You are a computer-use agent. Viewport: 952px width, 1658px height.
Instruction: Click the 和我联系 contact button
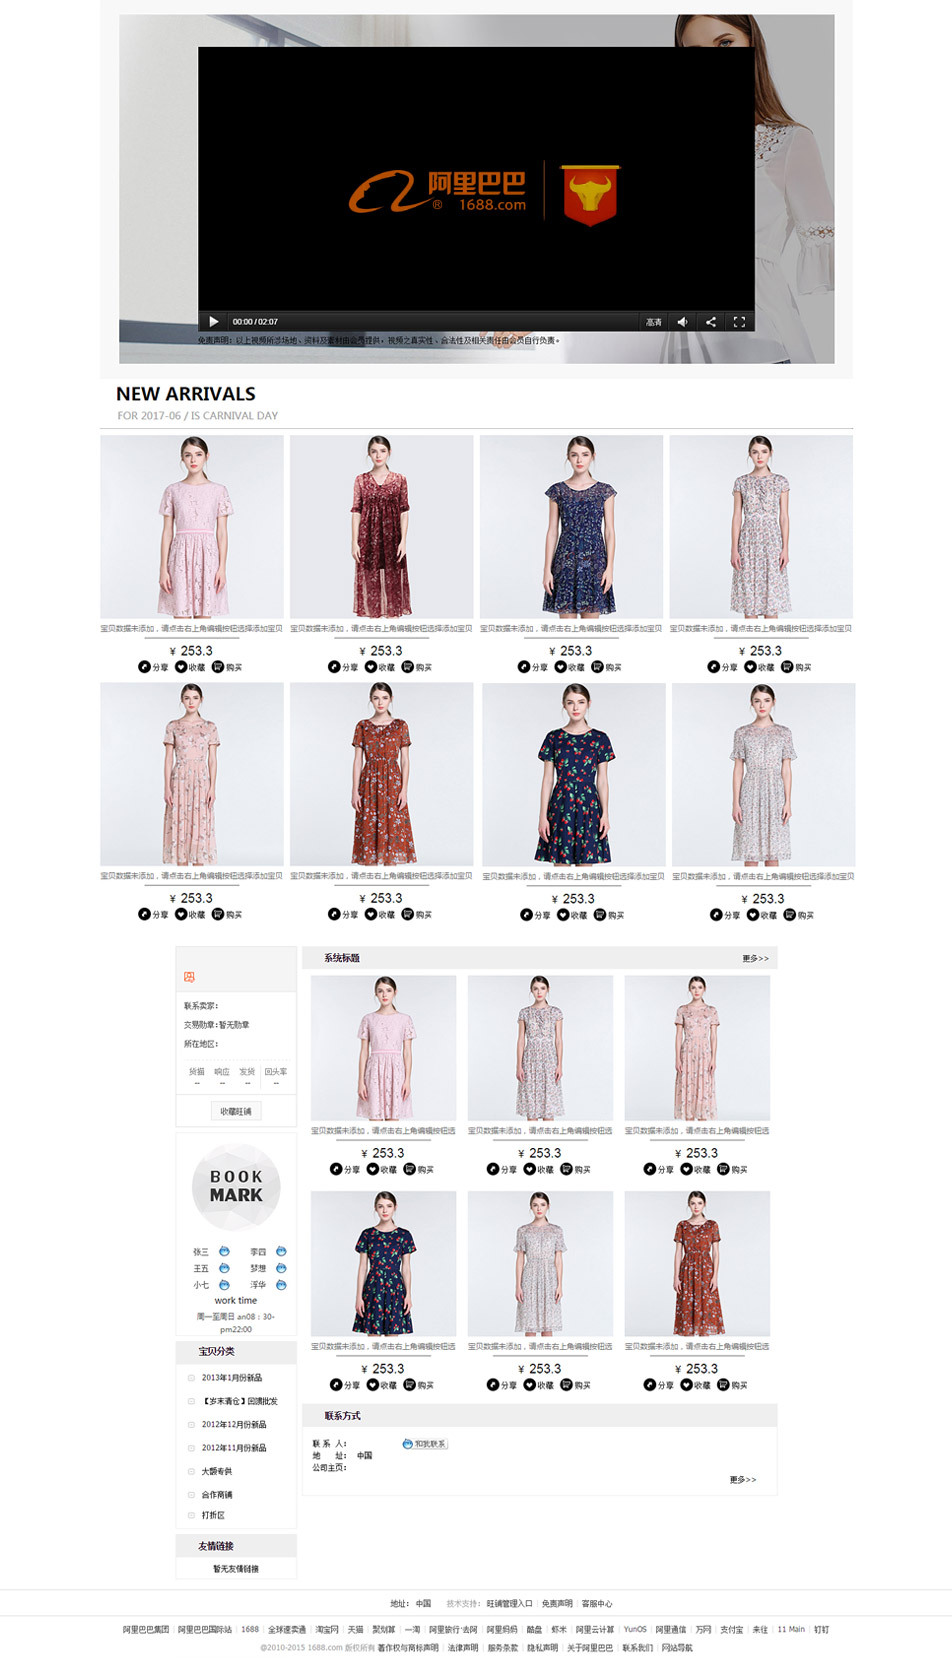[x=425, y=1444]
